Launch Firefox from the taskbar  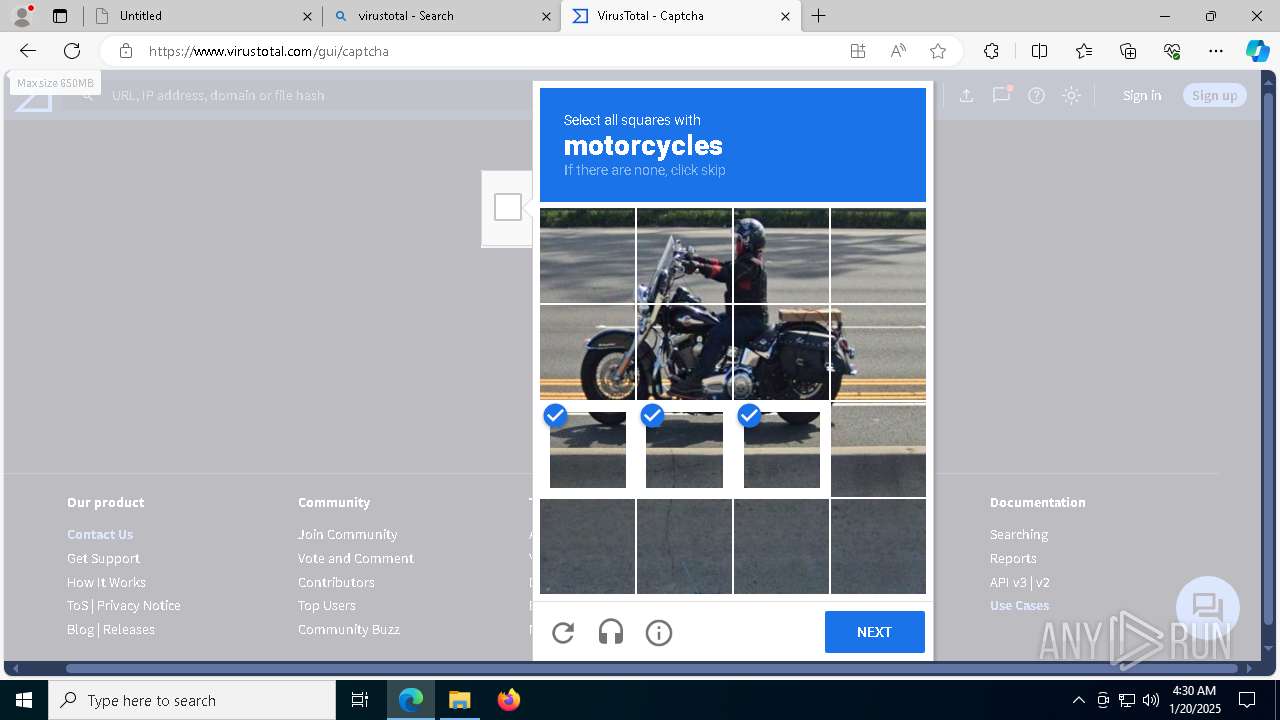pos(508,700)
